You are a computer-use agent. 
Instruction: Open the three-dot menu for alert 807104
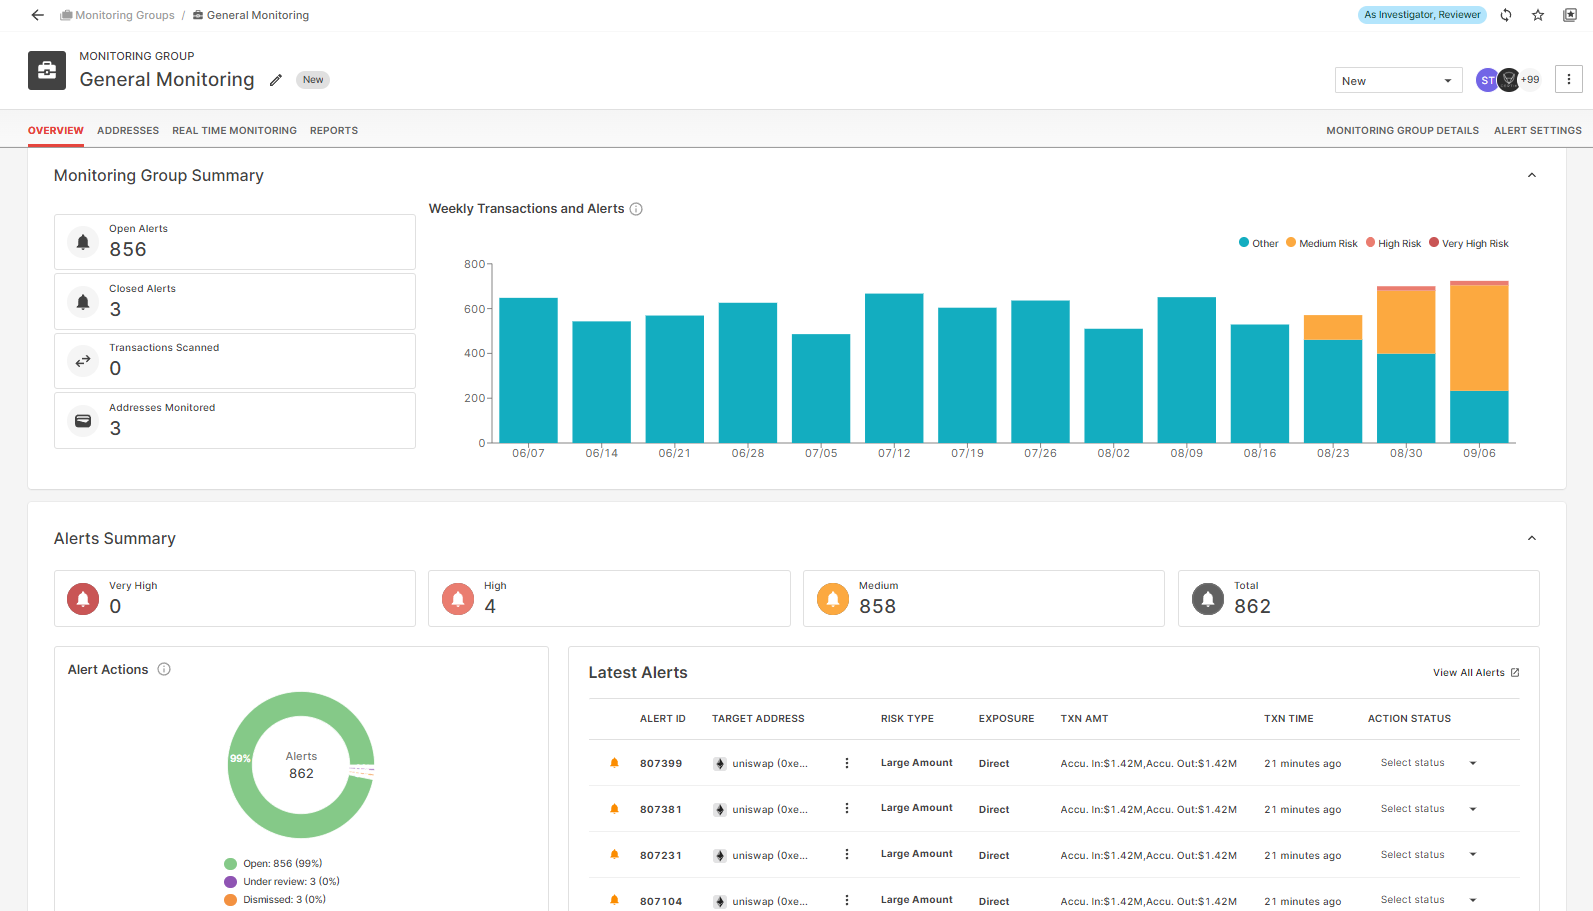(847, 900)
